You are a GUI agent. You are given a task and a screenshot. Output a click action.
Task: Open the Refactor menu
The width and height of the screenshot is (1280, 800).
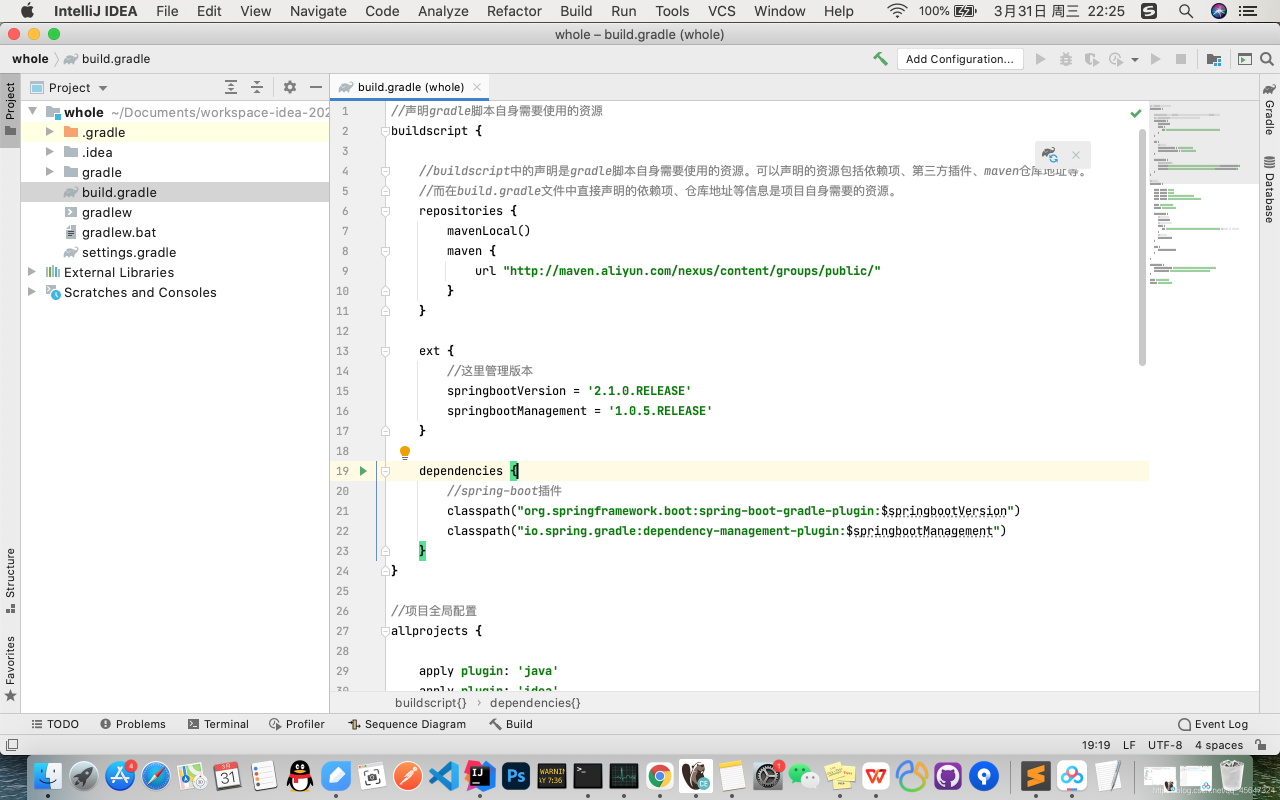click(x=514, y=11)
